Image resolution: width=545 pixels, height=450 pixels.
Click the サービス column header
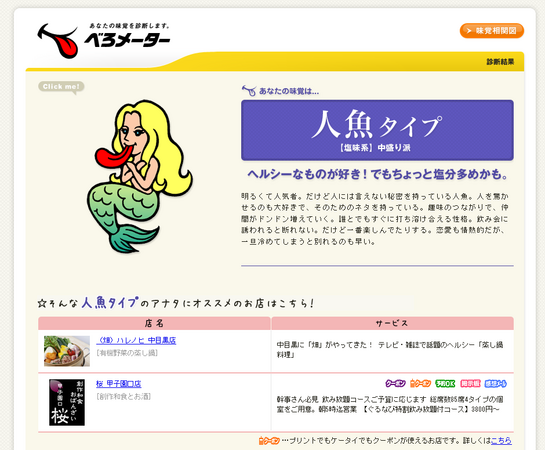click(392, 323)
